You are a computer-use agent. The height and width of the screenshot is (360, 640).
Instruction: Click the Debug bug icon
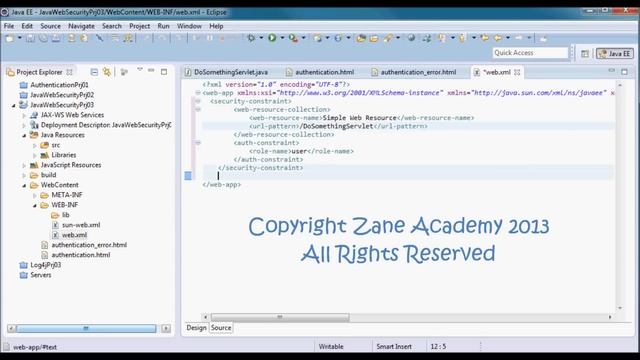click(251, 38)
